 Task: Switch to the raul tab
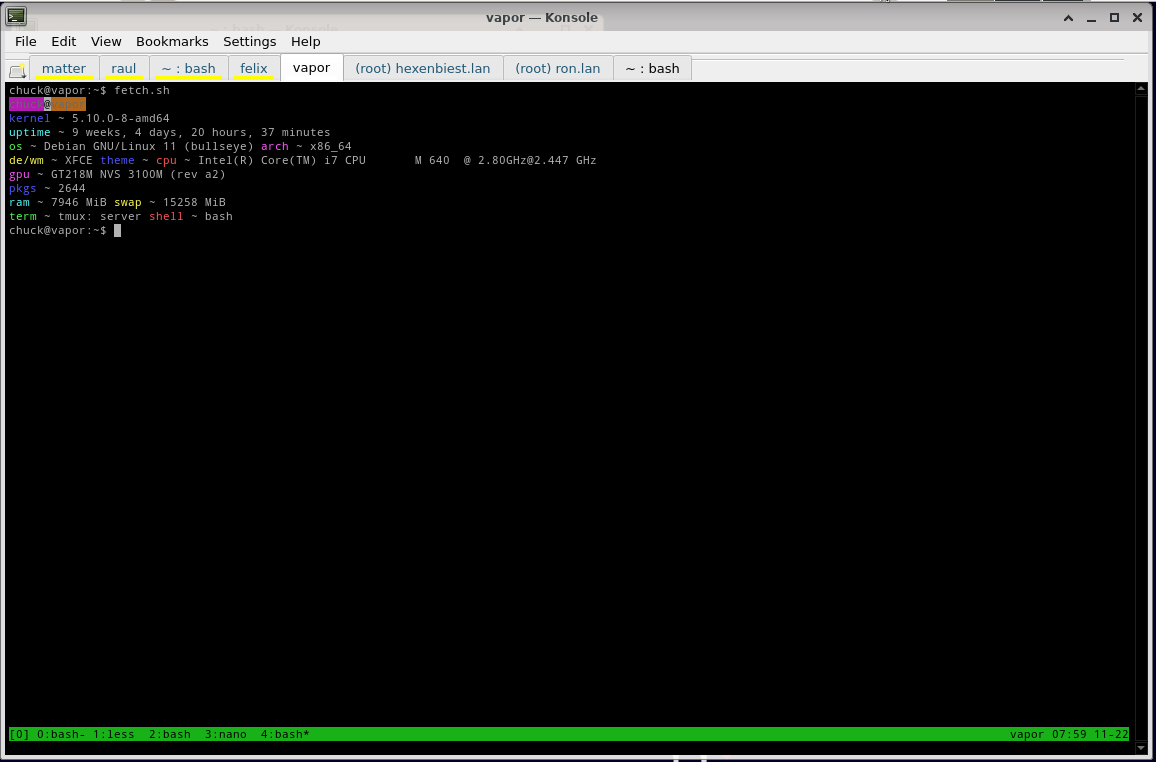point(124,68)
